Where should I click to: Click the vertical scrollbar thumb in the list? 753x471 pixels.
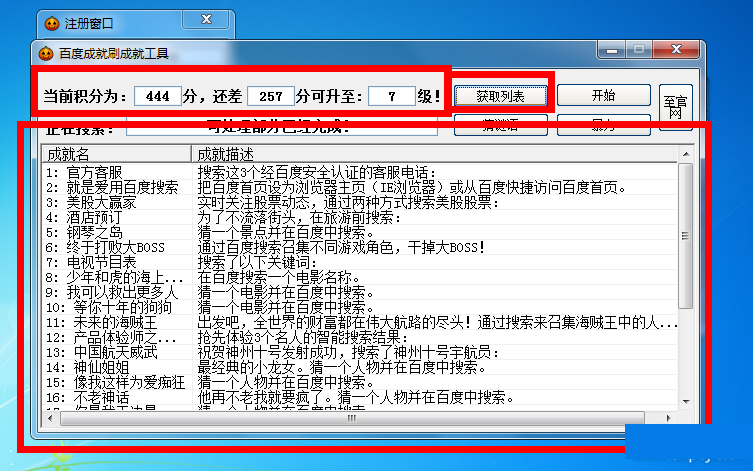coord(686,236)
